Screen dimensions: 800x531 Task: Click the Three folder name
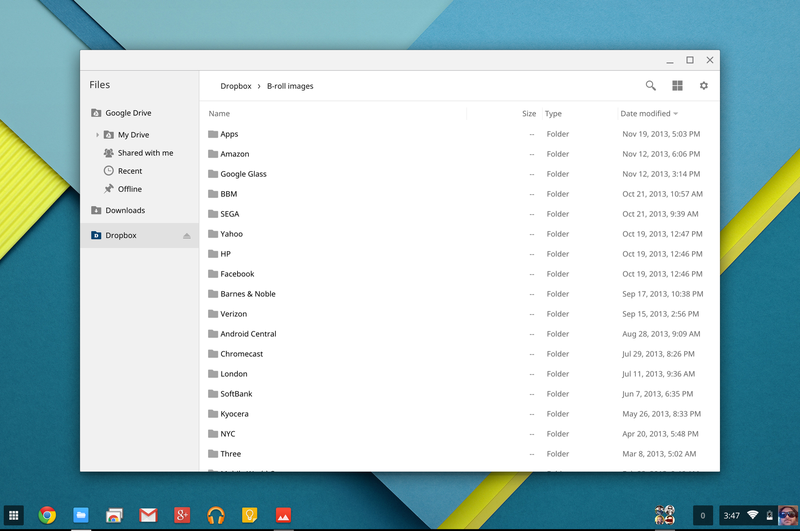coord(231,454)
